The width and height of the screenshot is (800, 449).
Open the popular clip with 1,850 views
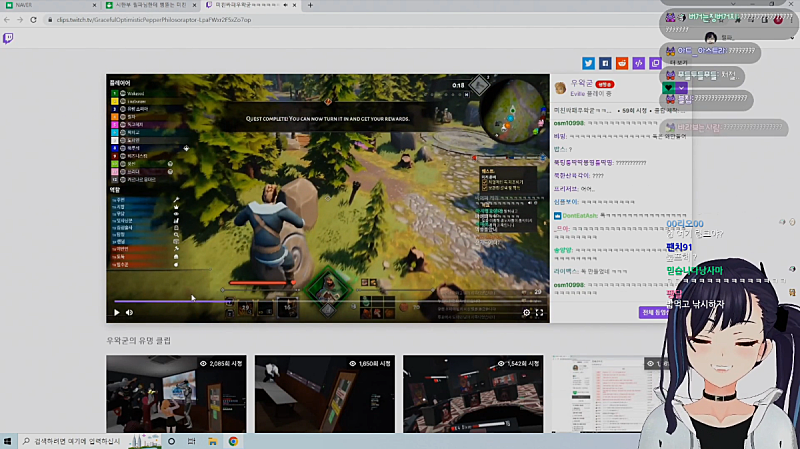(x=324, y=394)
